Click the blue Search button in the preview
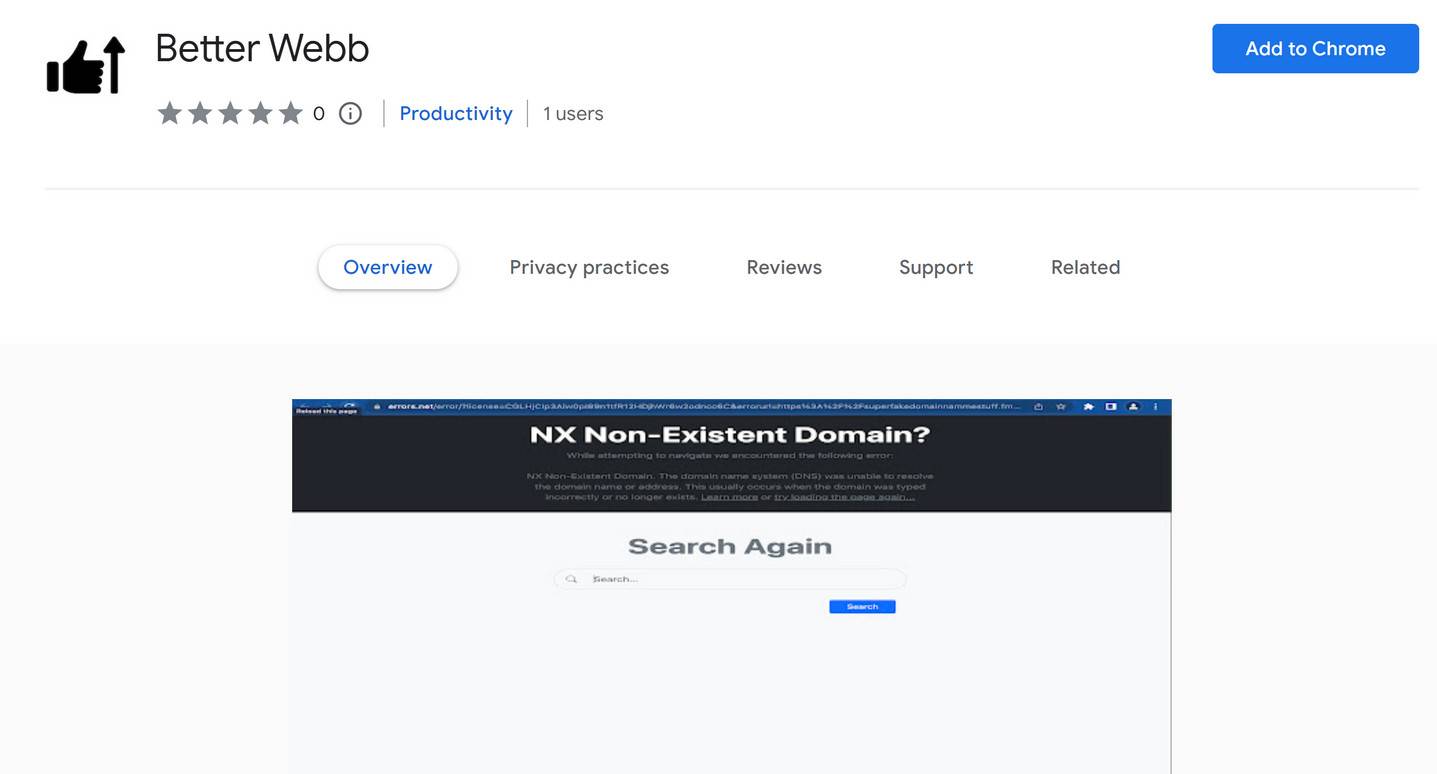Image resolution: width=1437 pixels, height=774 pixels. (x=862, y=607)
